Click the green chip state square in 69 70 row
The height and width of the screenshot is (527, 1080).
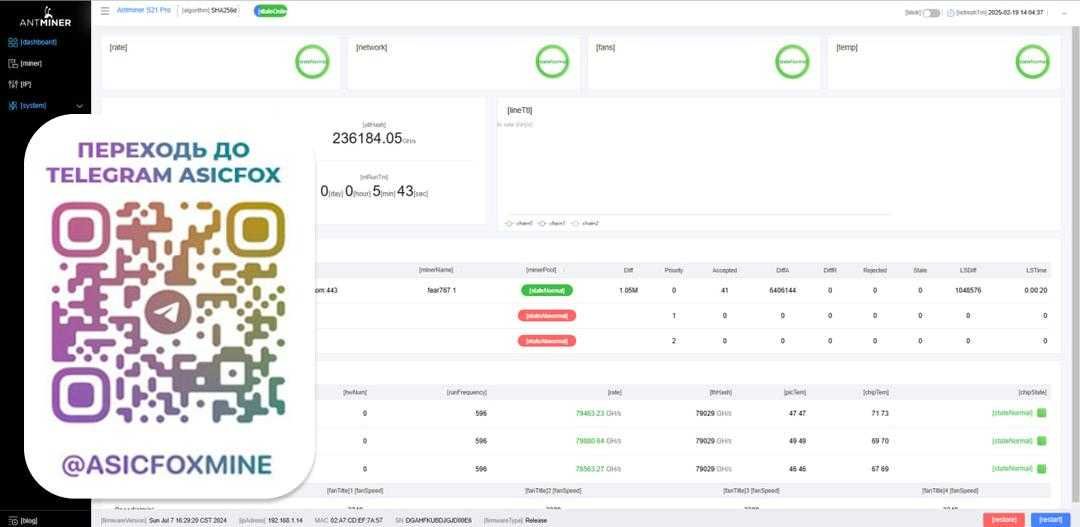click(1041, 441)
